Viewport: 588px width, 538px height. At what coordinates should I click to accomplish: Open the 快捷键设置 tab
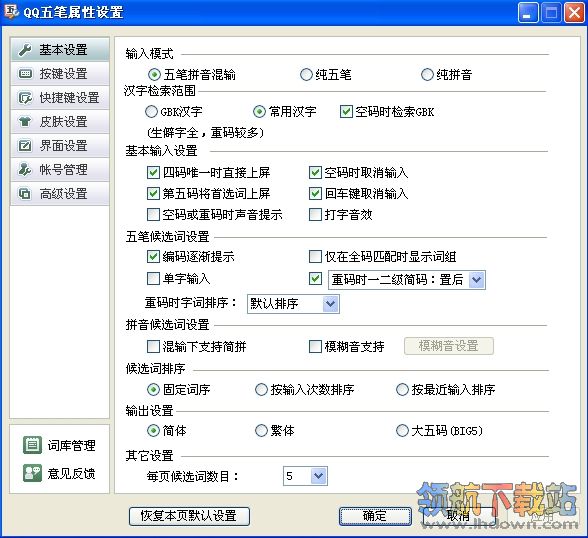[60, 97]
